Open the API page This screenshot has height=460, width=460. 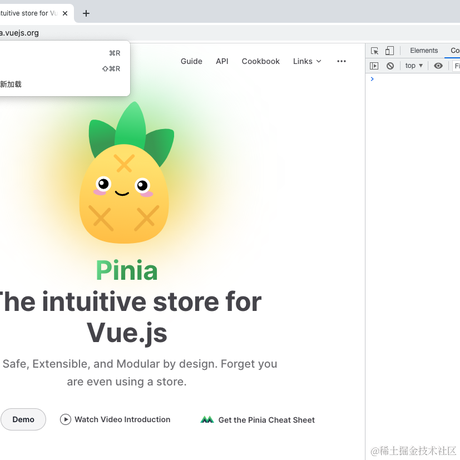click(x=222, y=61)
